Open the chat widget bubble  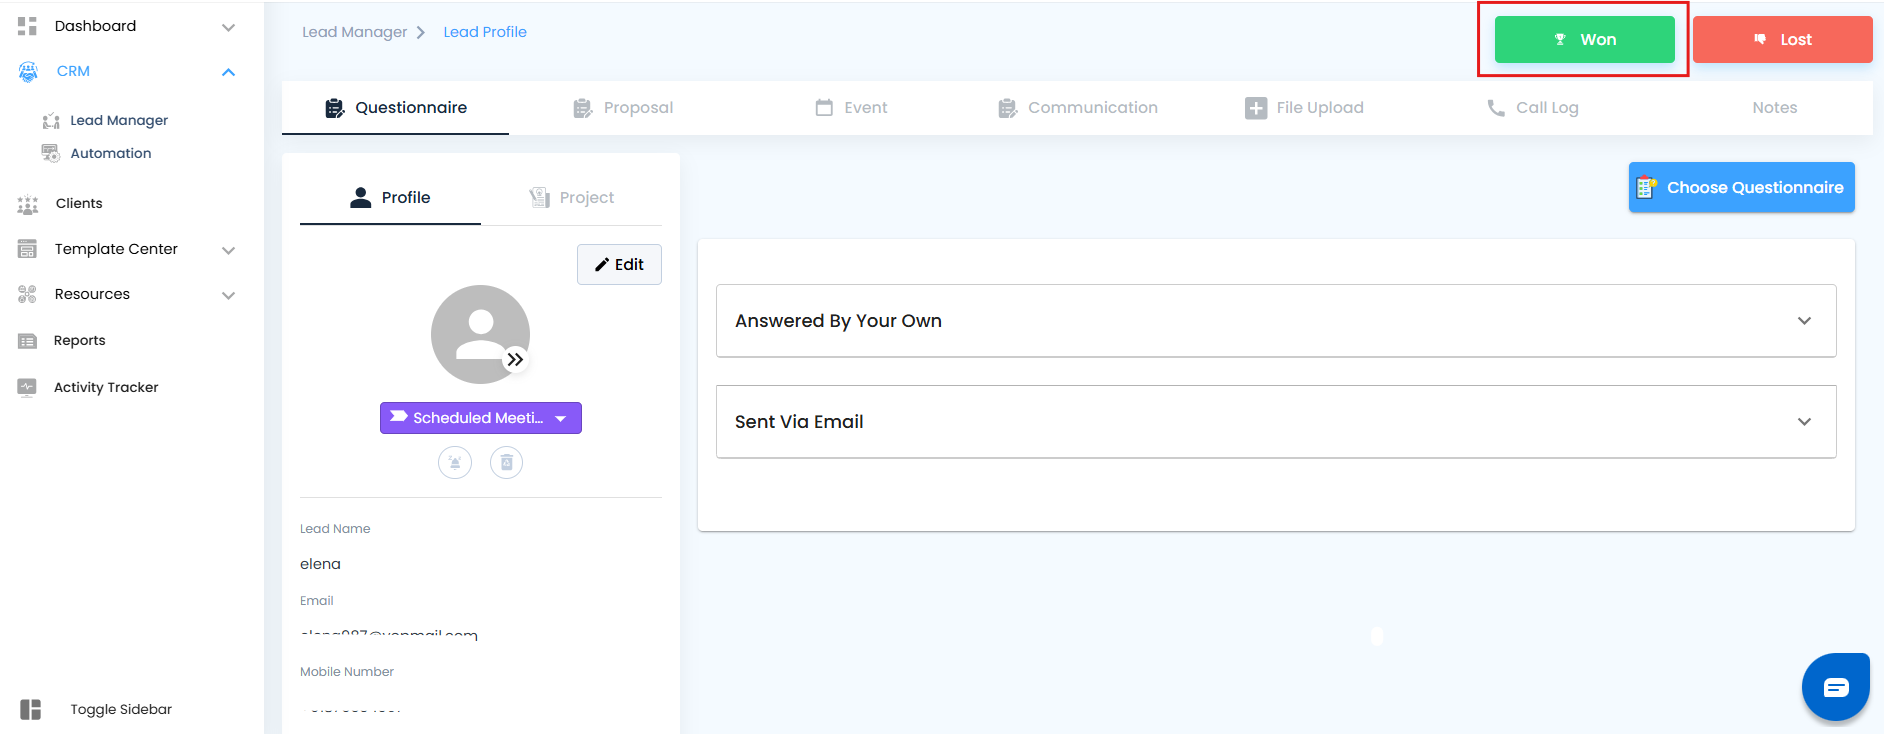click(1835, 687)
